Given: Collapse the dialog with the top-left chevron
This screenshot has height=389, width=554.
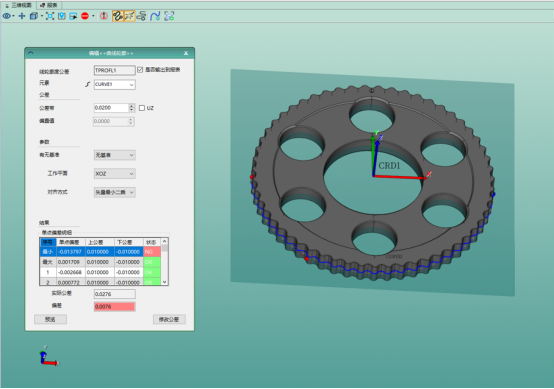Looking at the screenshot, I should point(30,53).
